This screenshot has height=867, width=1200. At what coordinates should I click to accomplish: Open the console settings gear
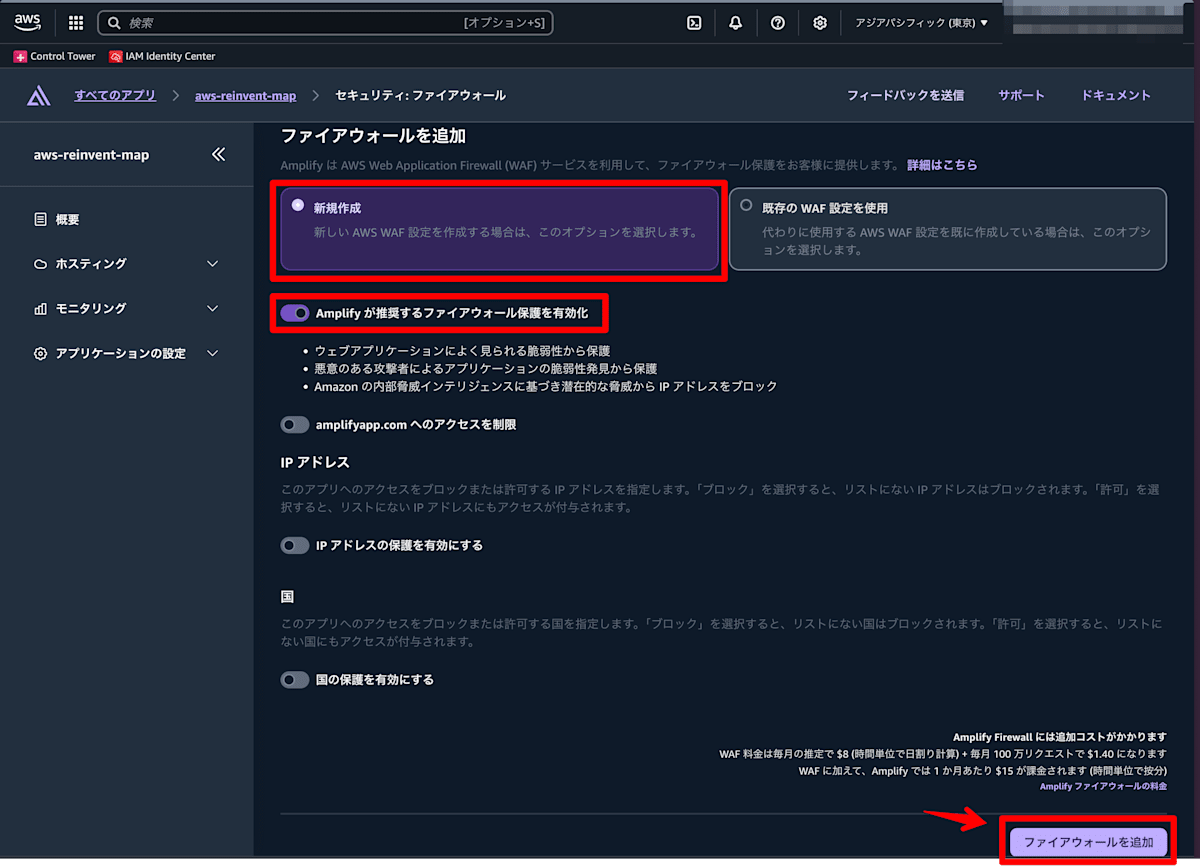point(820,23)
